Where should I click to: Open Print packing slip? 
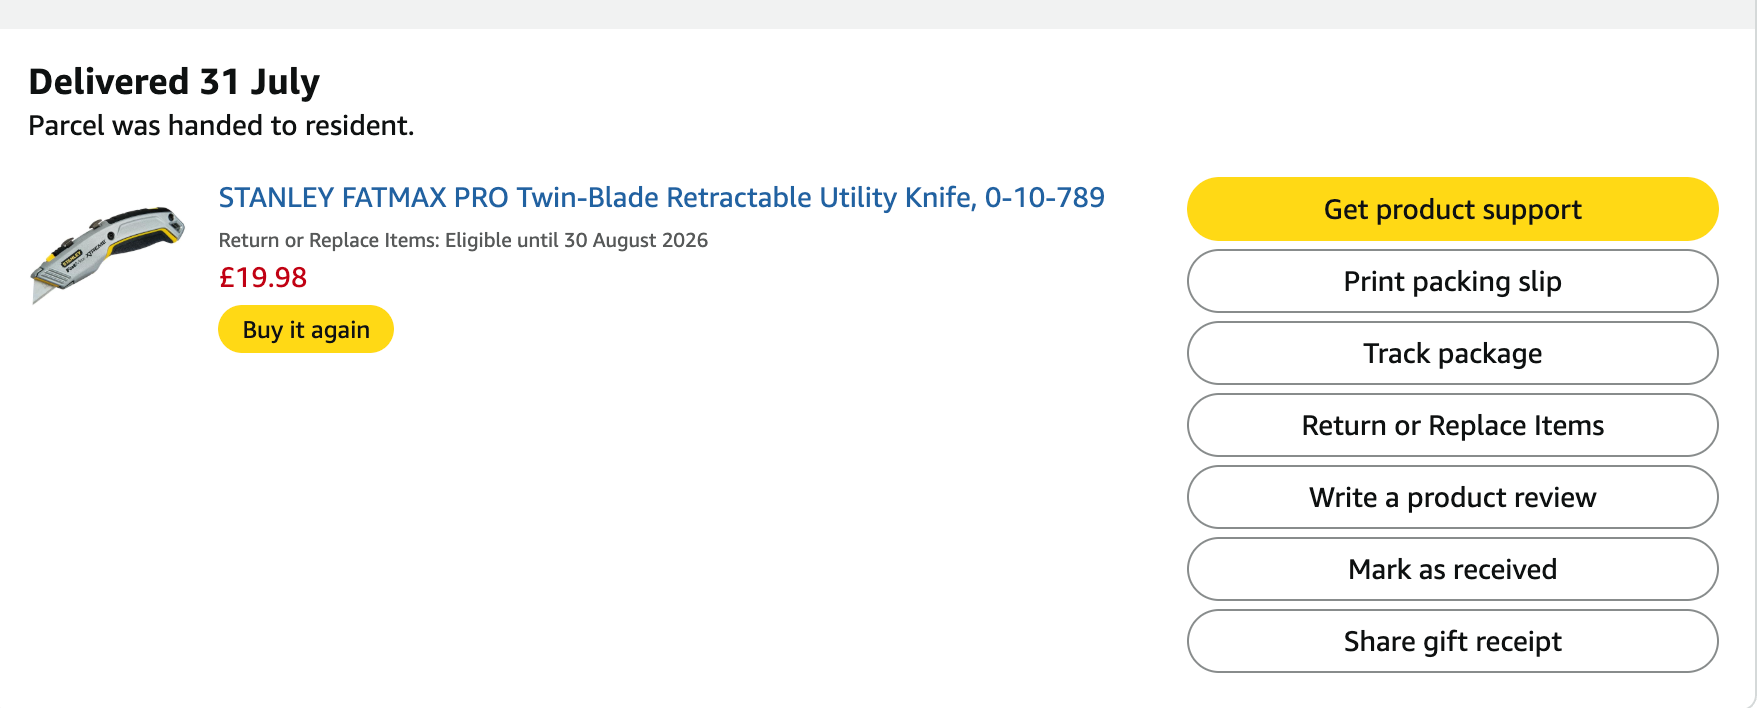pos(1452,281)
